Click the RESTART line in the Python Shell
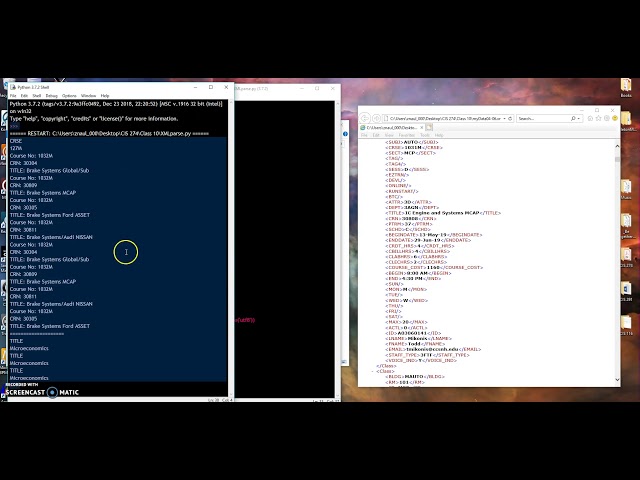This screenshot has height=480, width=640. [x=109, y=133]
